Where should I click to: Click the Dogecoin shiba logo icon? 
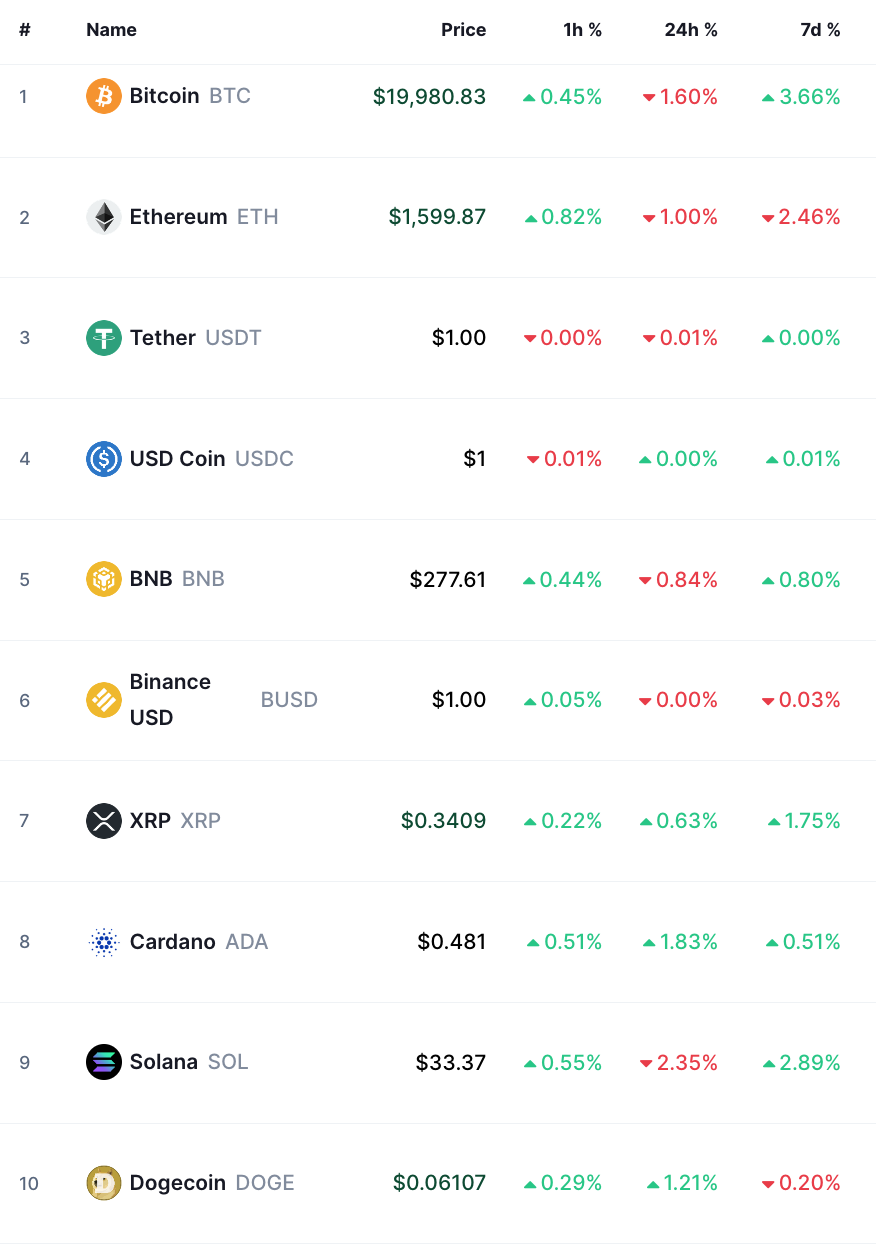click(104, 1183)
